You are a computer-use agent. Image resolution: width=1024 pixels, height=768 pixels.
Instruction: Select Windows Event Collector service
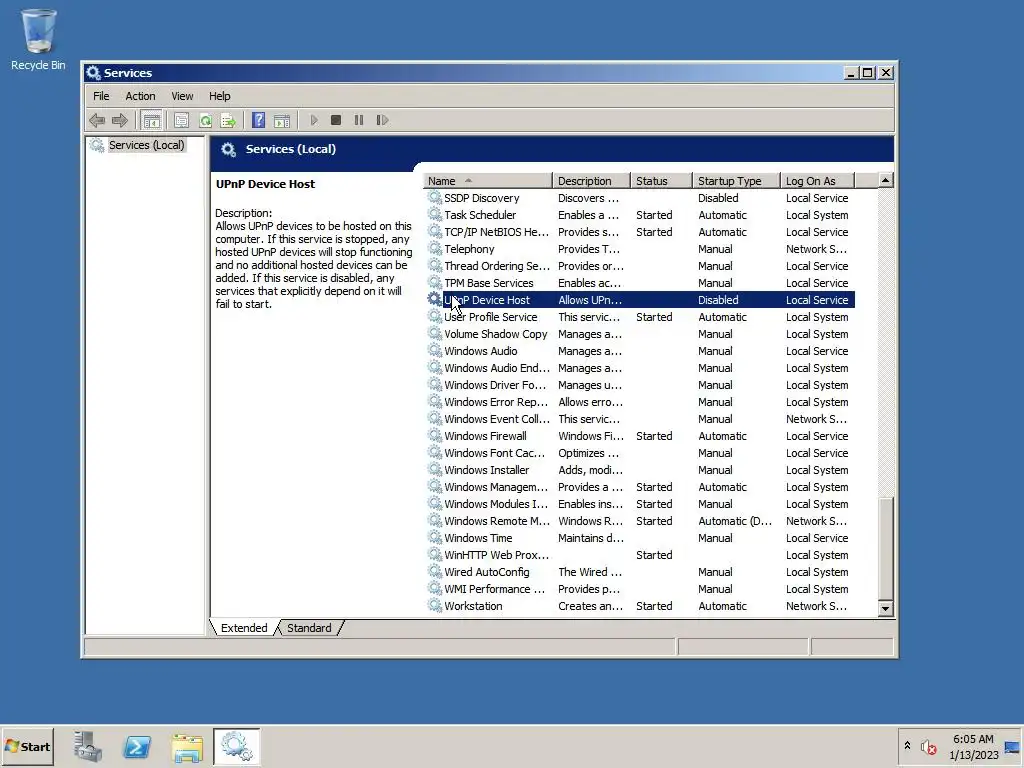pos(639,419)
